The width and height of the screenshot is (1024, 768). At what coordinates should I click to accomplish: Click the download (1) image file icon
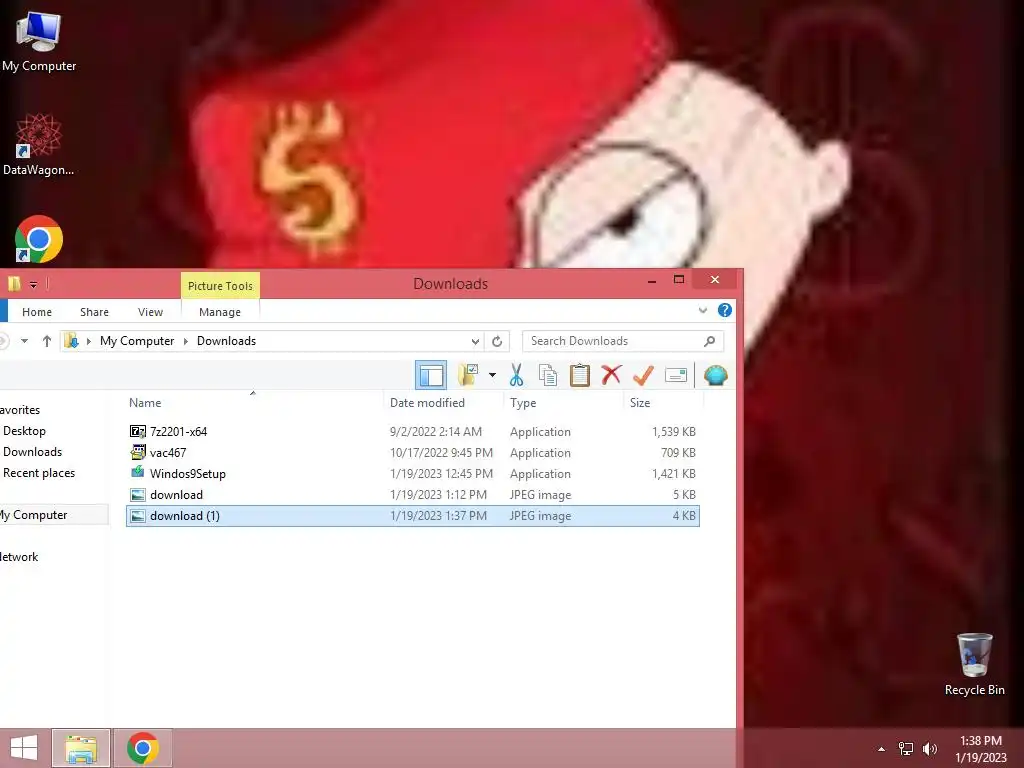pyautogui.click(x=138, y=516)
